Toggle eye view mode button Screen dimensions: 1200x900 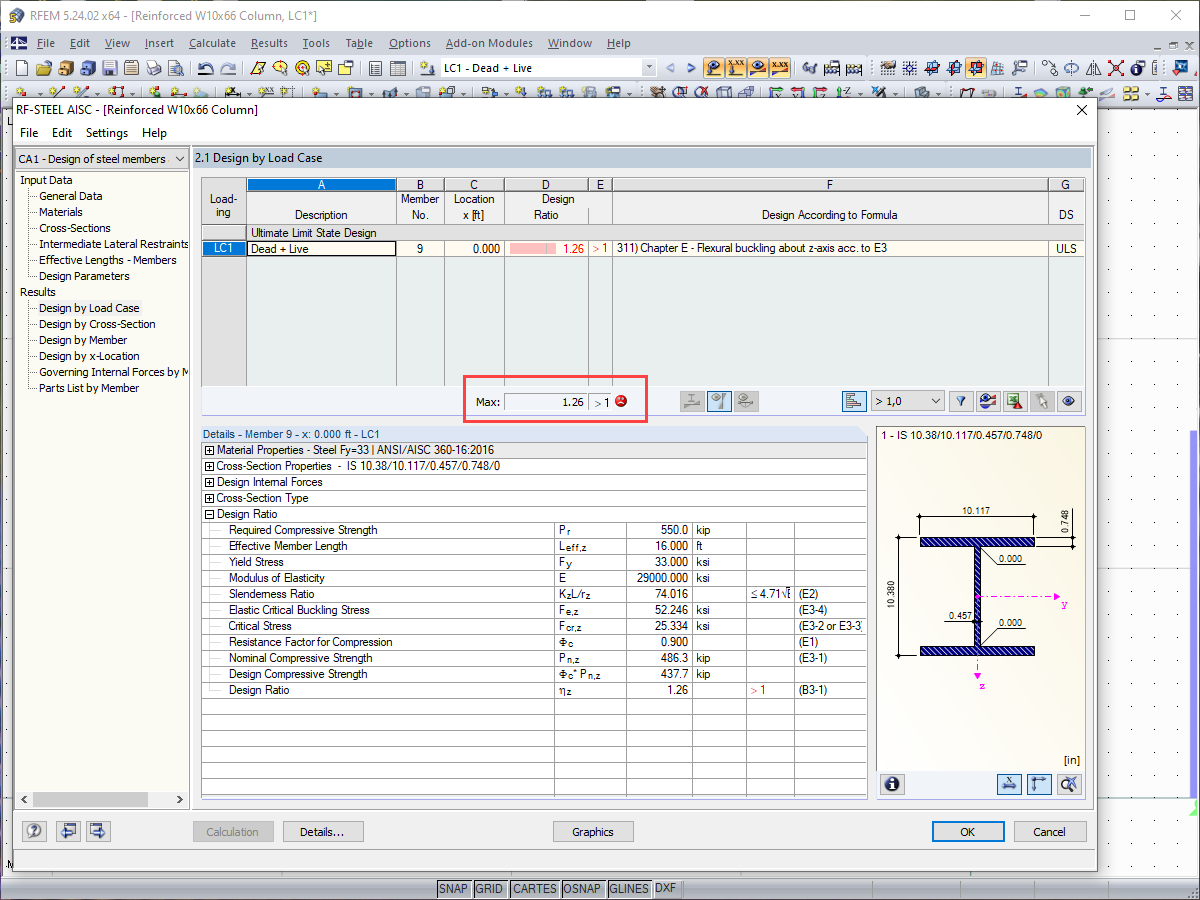1069,401
